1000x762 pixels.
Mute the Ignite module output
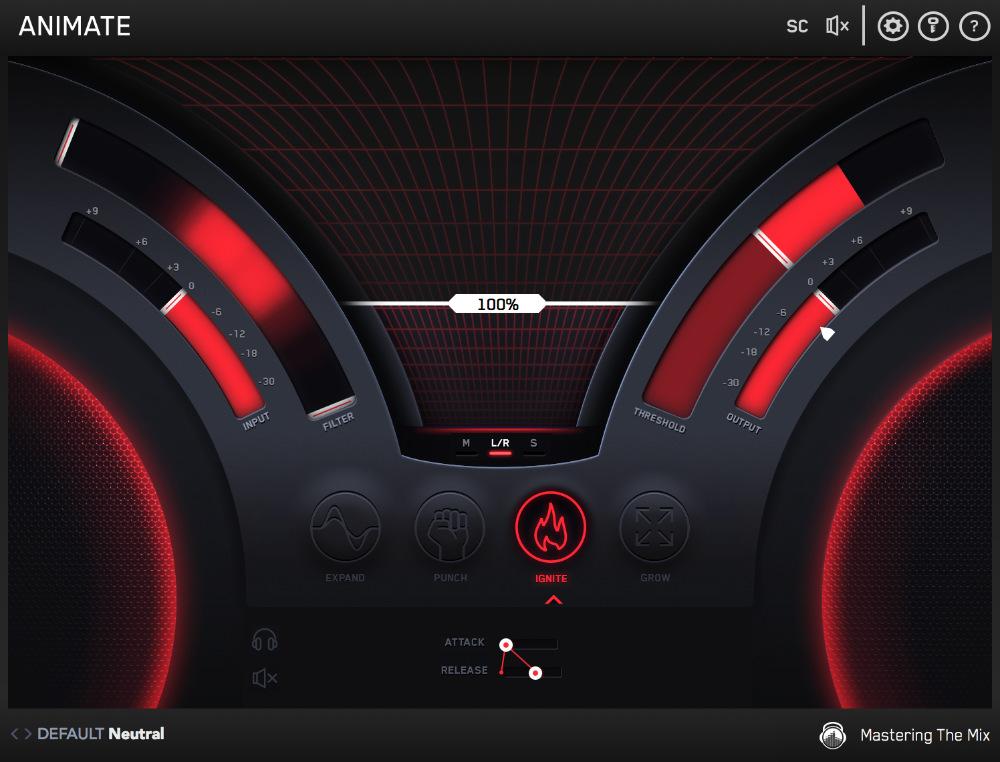(263, 676)
